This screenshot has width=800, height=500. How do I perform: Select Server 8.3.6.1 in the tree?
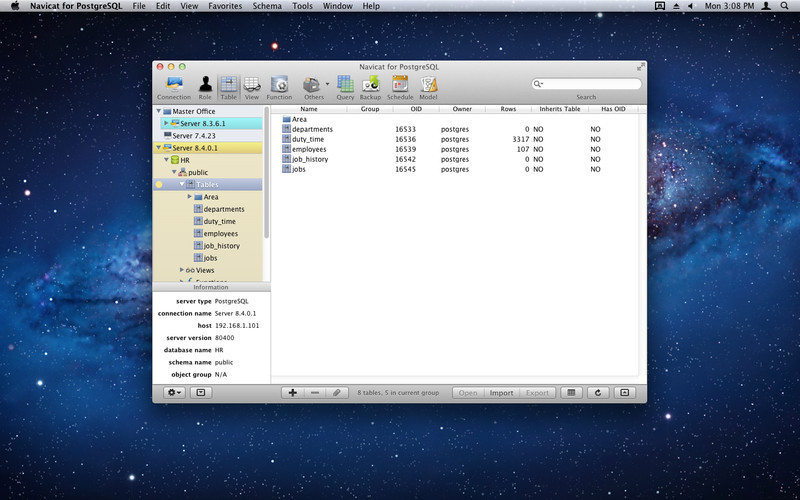203,123
